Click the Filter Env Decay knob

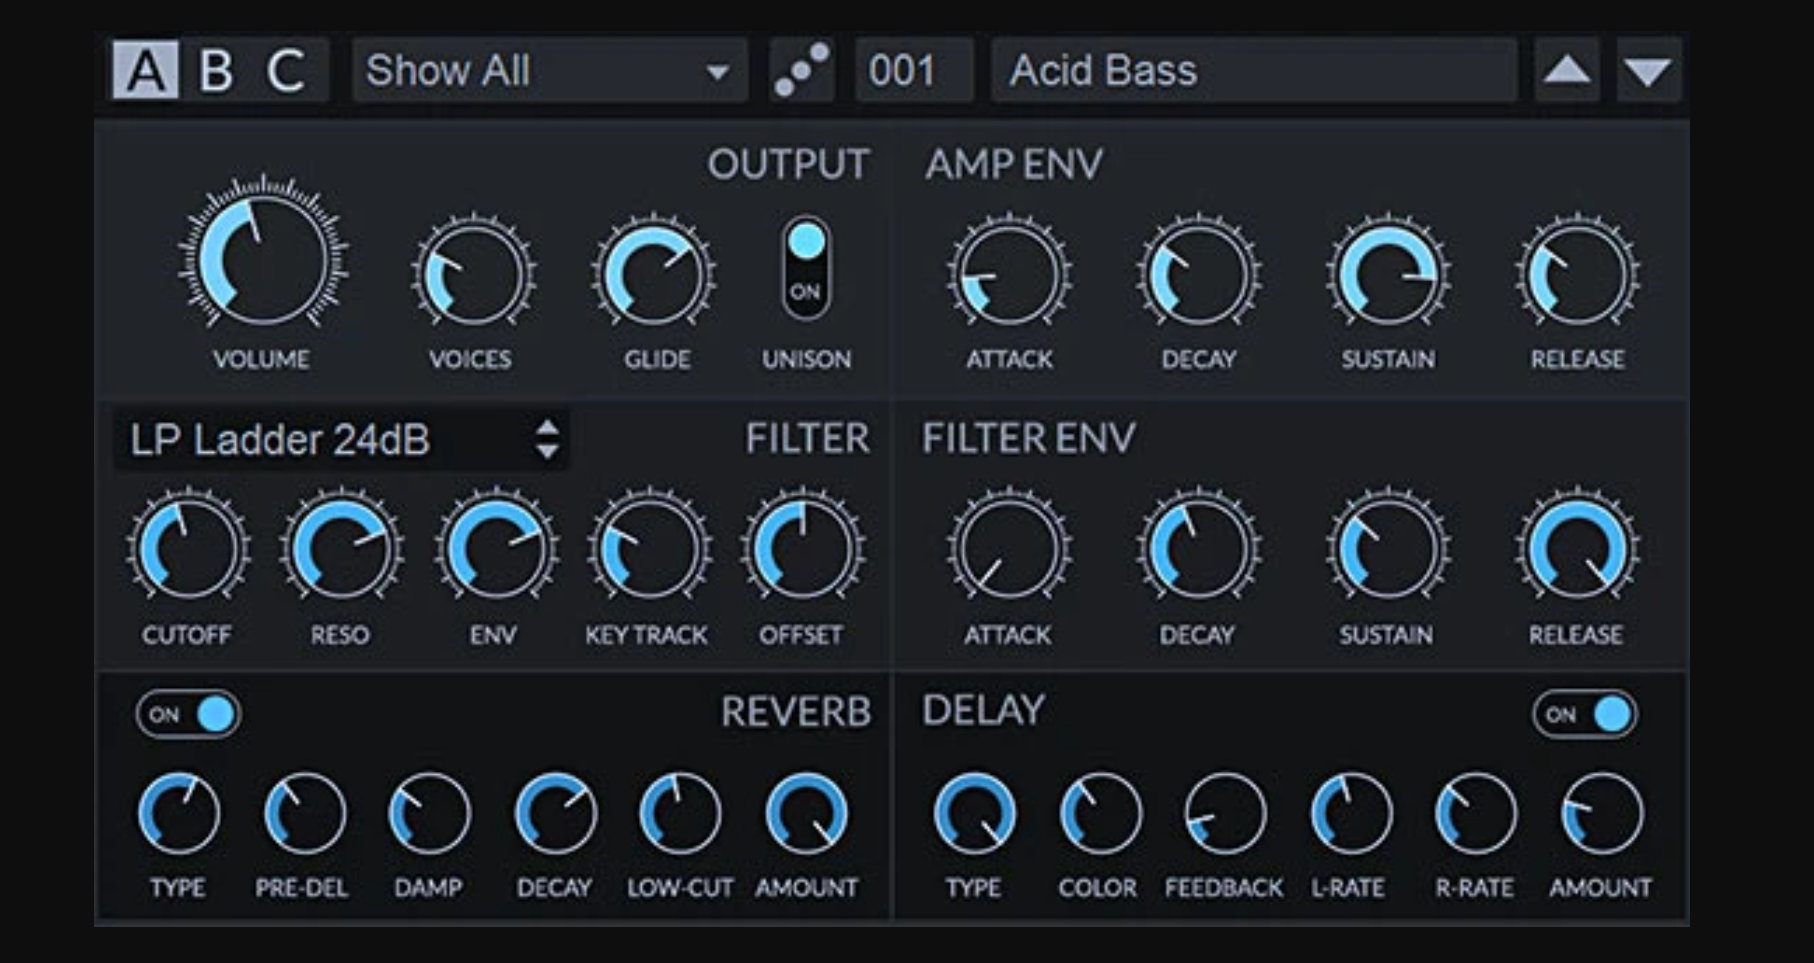pos(1198,548)
